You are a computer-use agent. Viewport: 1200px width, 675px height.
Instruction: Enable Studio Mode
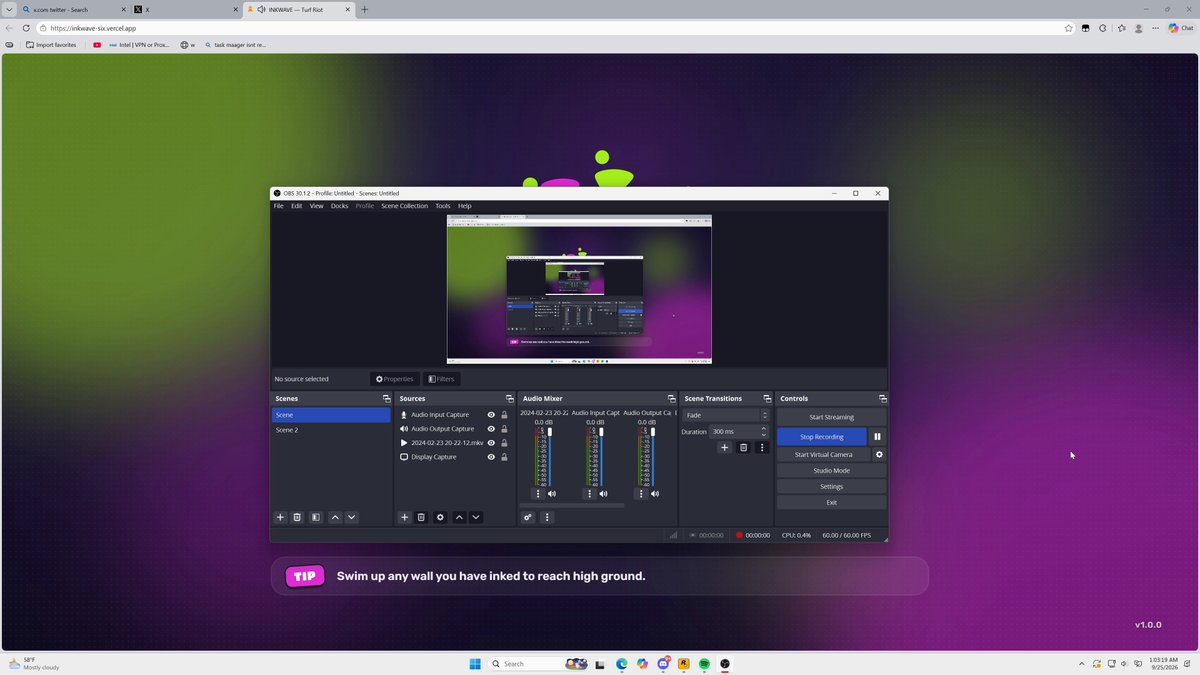click(x=831, y=470)
